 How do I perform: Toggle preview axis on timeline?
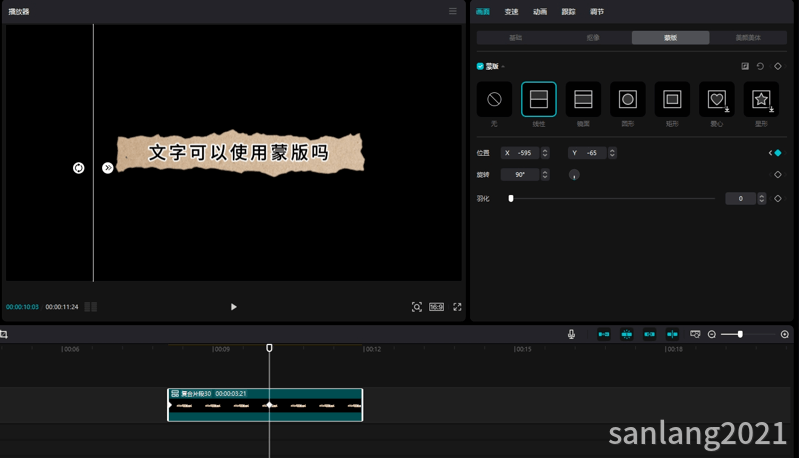pos(672,334)
